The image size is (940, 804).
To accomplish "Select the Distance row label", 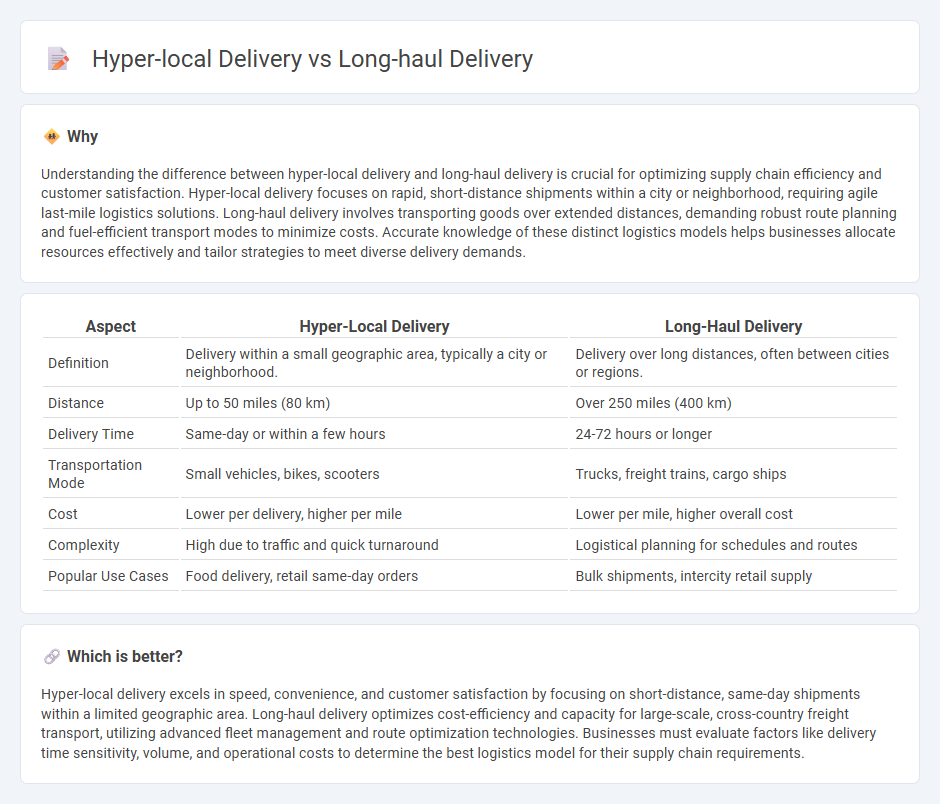I will 76,403.
